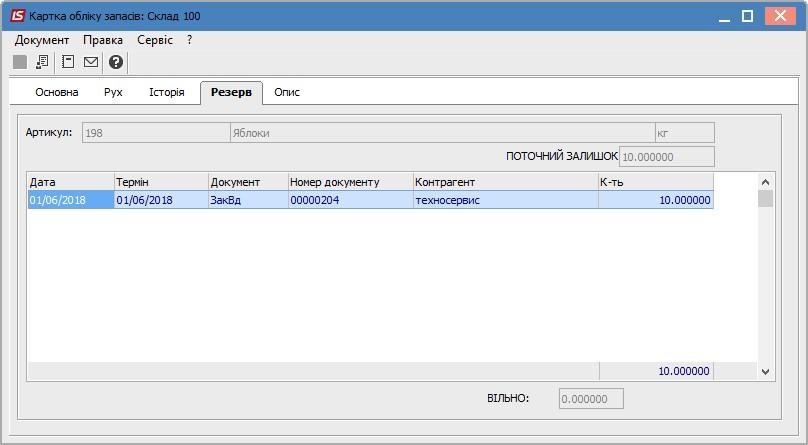Click the document list toolbar icon
The image size is (808, 445).
click(42, 62)
